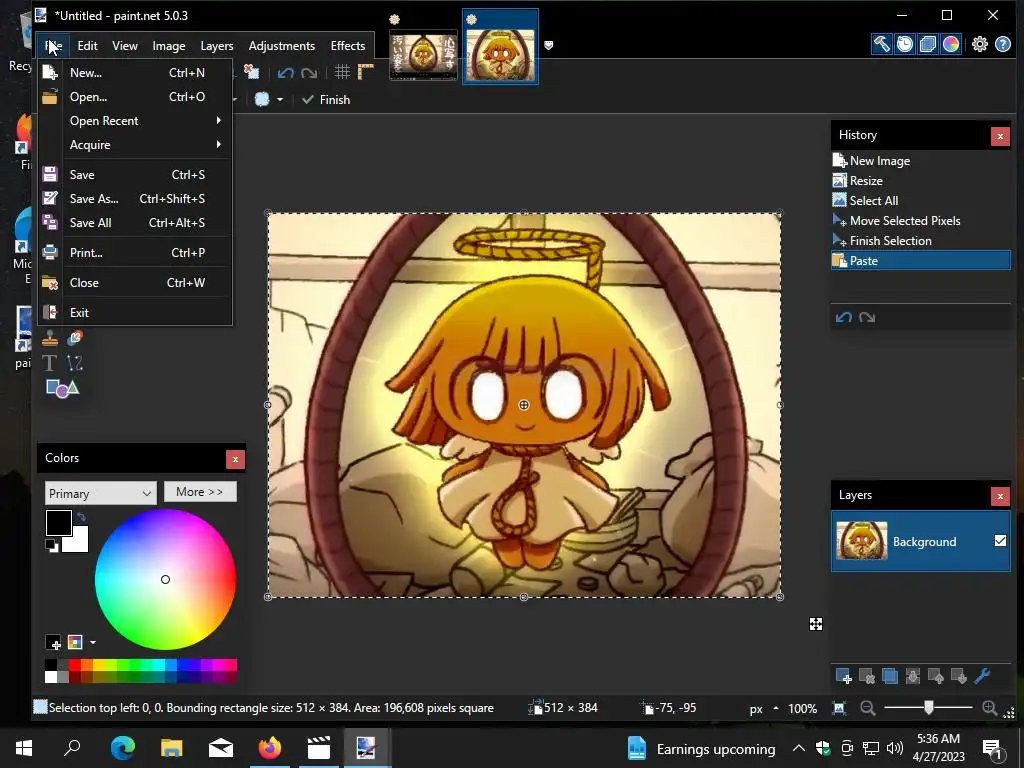
Task: Open the Primary color dropdown
Action: (101, 493)
